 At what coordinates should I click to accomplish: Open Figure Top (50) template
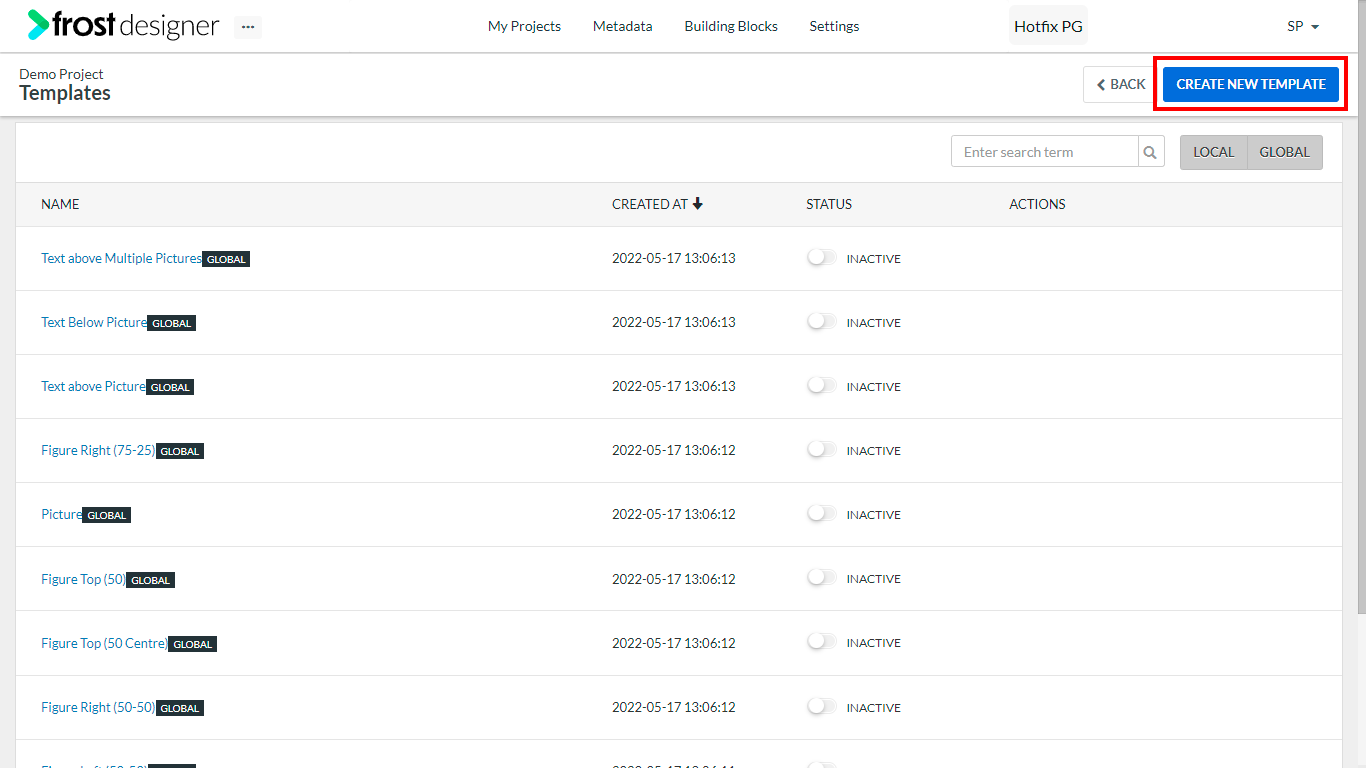(83, 579)
